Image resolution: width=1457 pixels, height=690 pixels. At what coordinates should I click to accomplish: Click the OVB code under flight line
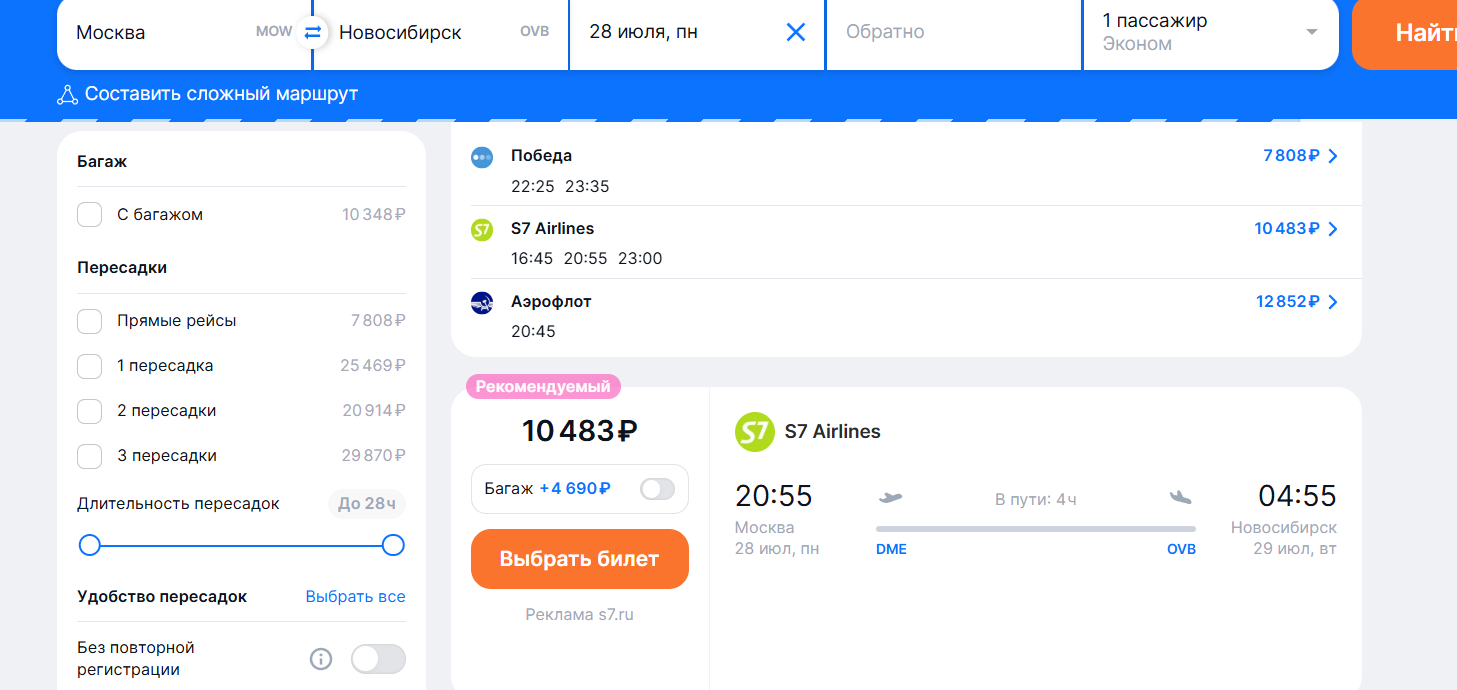point(1181,549)
